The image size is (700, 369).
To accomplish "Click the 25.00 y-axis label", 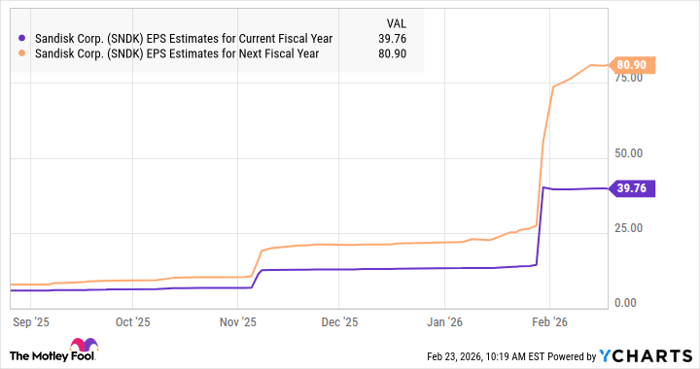I will (629, 228).
